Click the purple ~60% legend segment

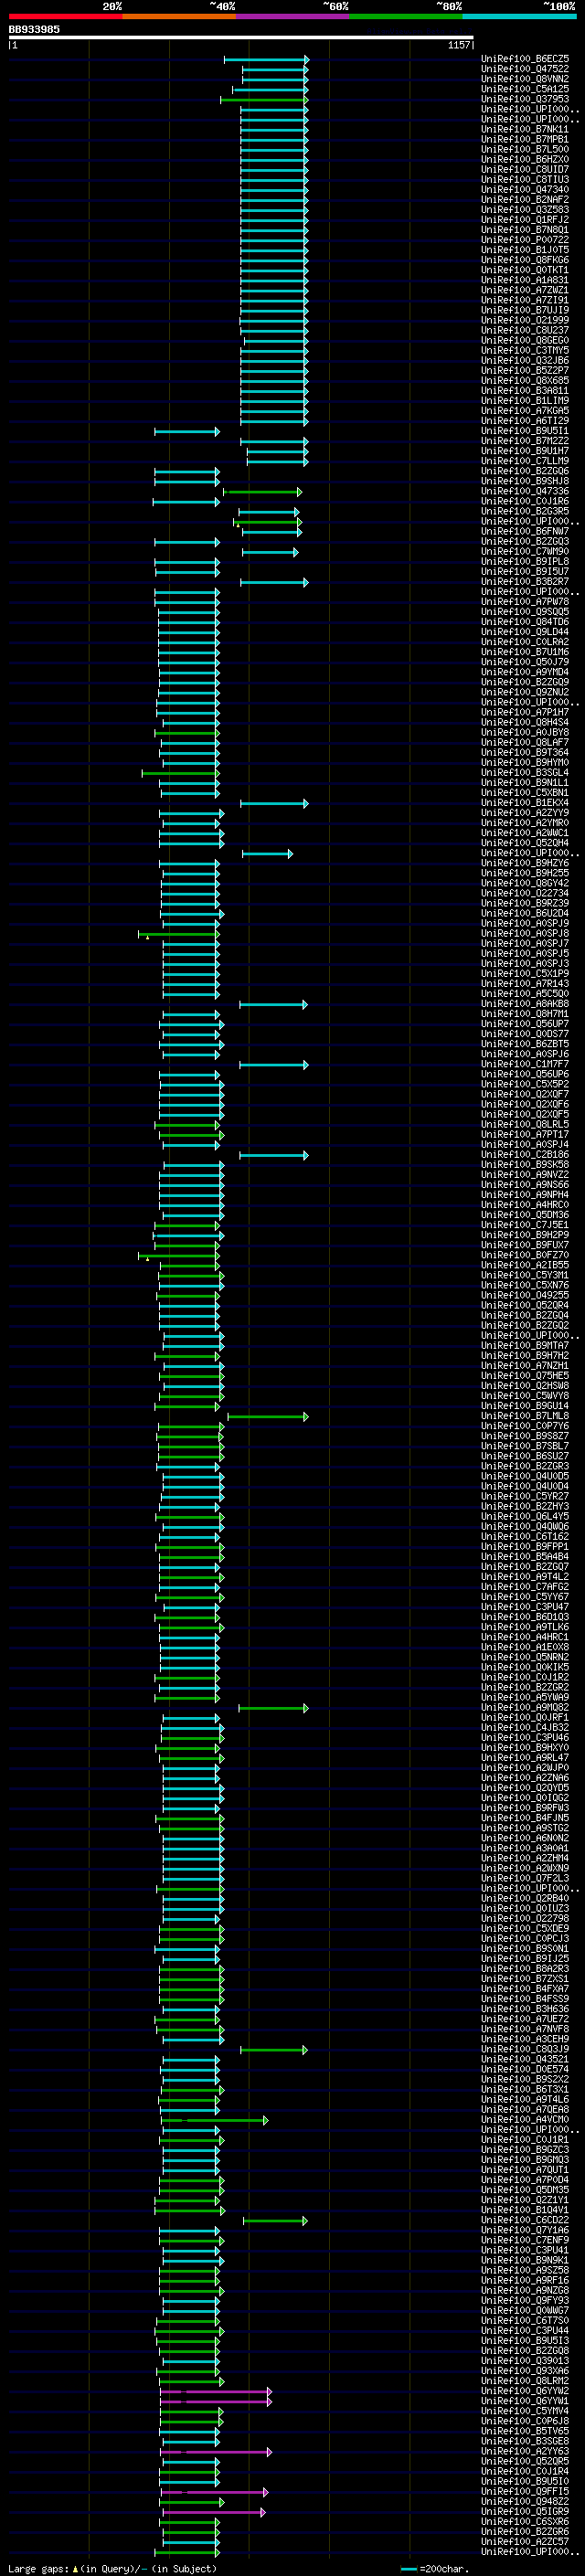tap(292, 16)
